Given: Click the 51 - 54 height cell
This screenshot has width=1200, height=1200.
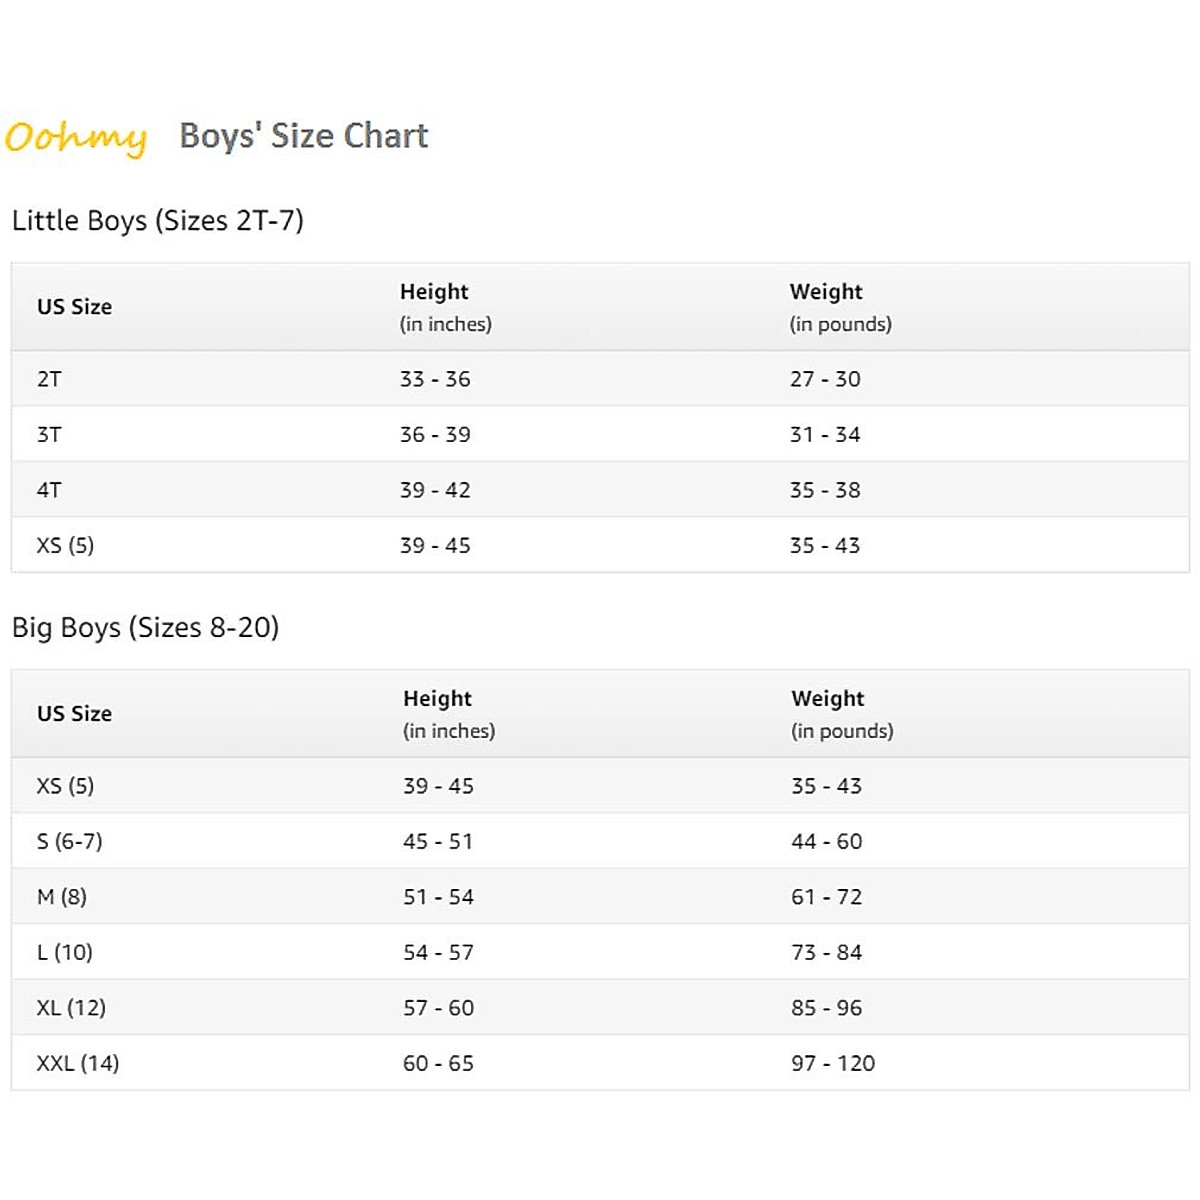Looking at the screenshot, I should click(x=438, y=897).
